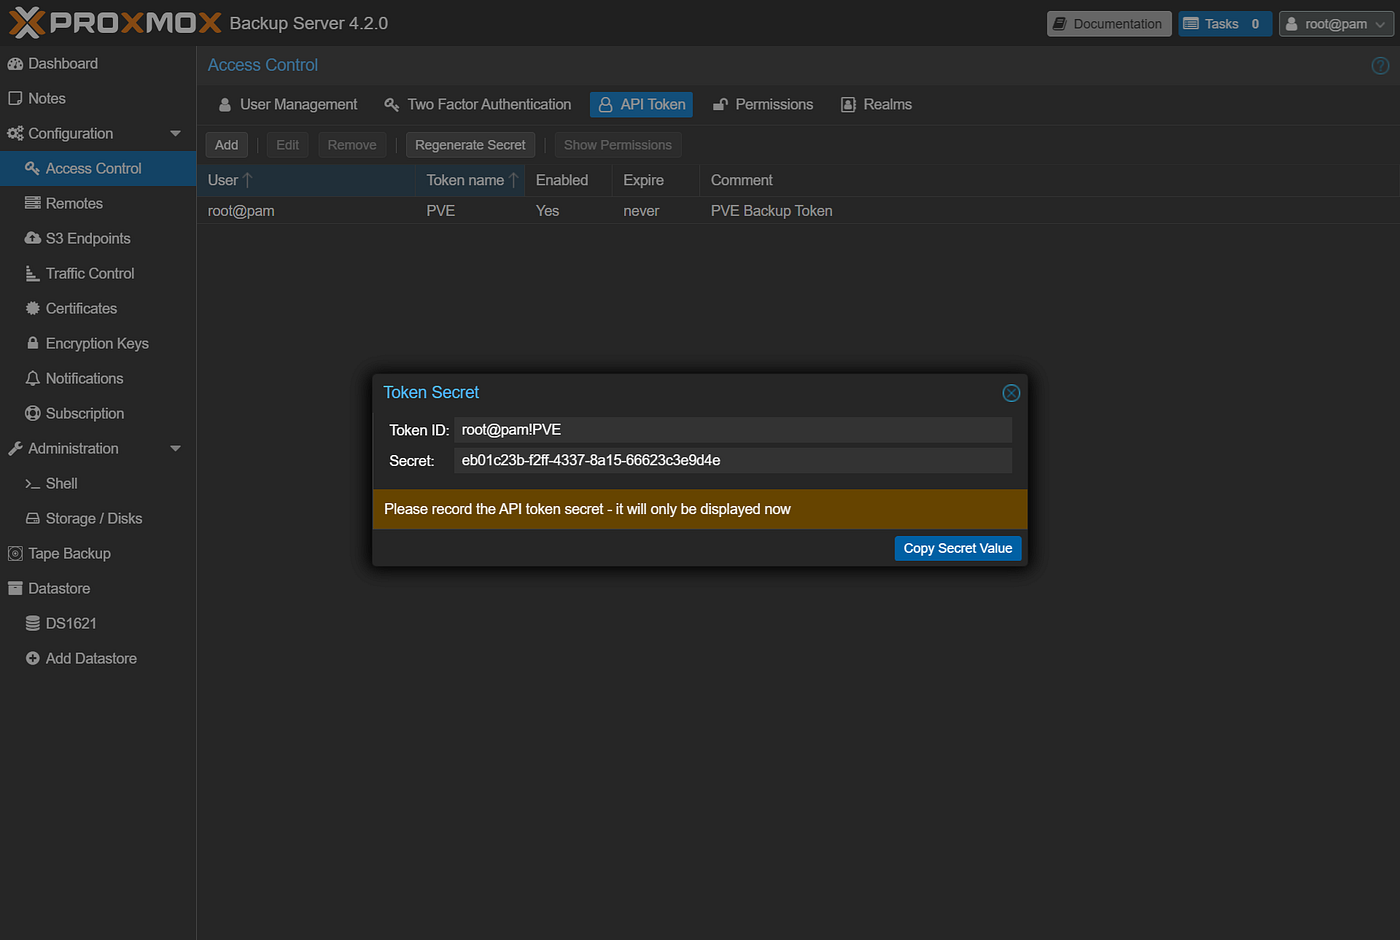The height and width of the screenshot is (940, 1400).
Task: Click the Show Permissions button
Action: (618, 145)
